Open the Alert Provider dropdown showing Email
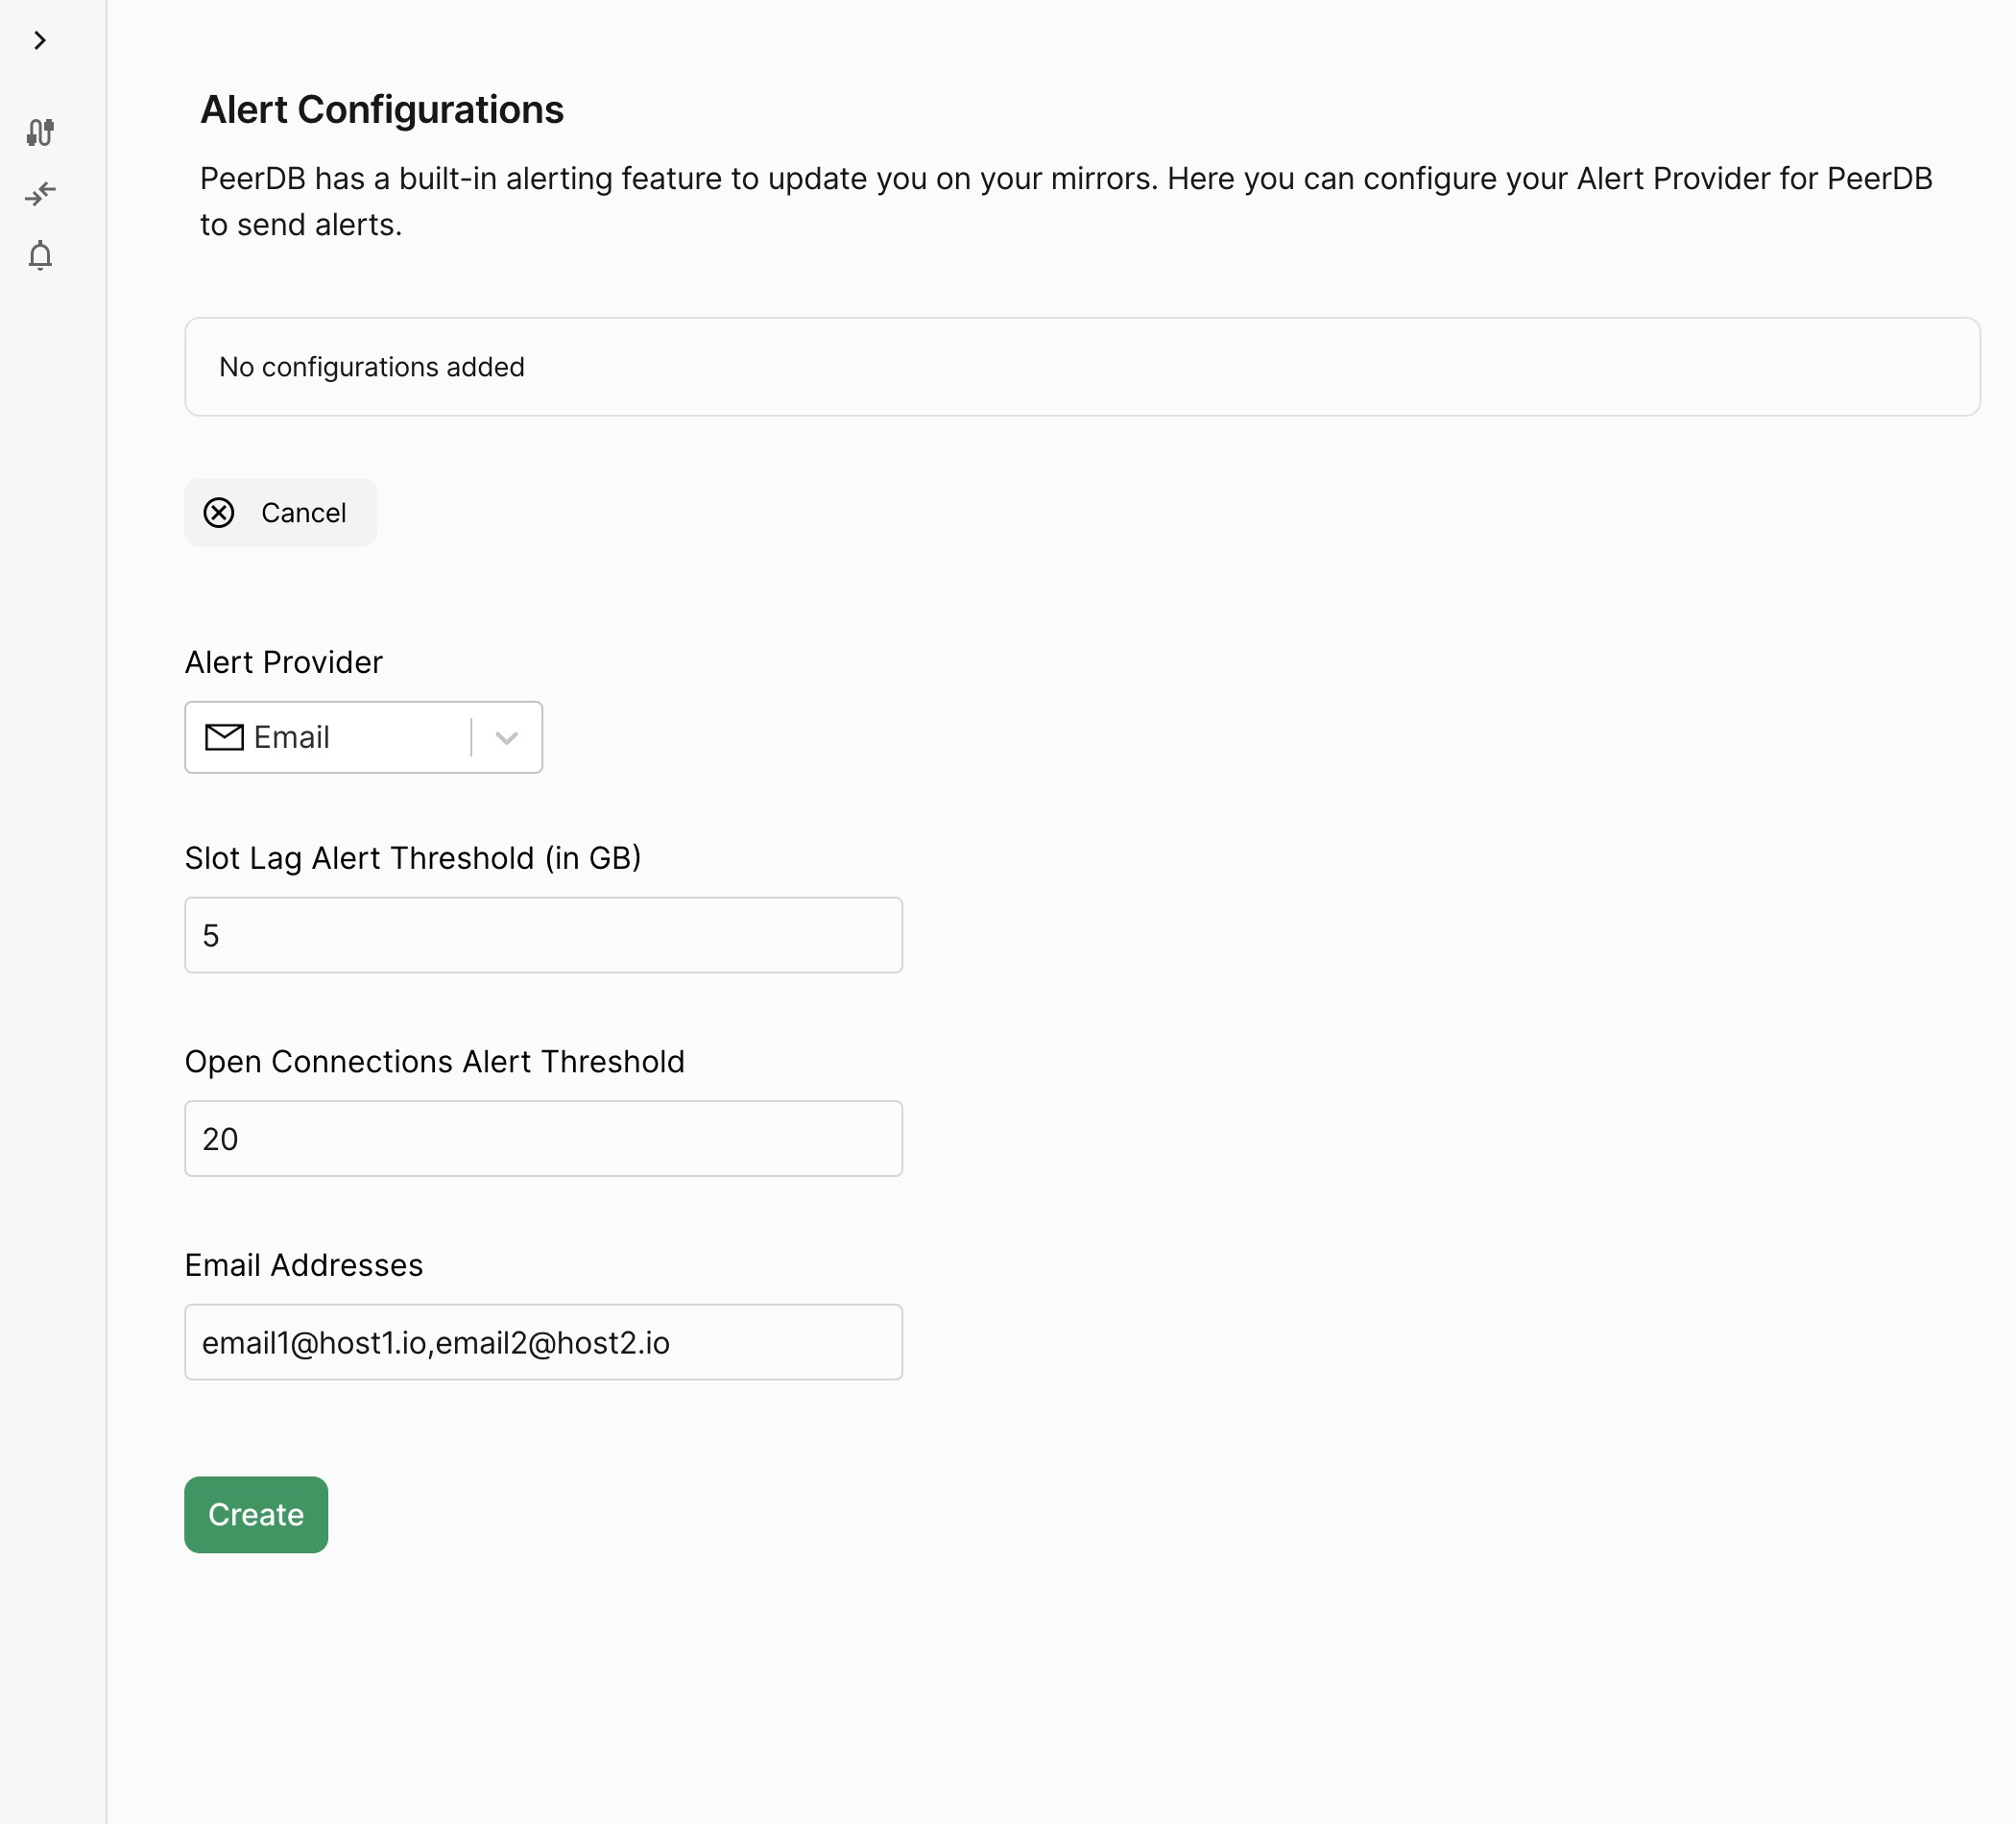The height and width of the screenshot is (1824, 2016). (x=363, y=738)
